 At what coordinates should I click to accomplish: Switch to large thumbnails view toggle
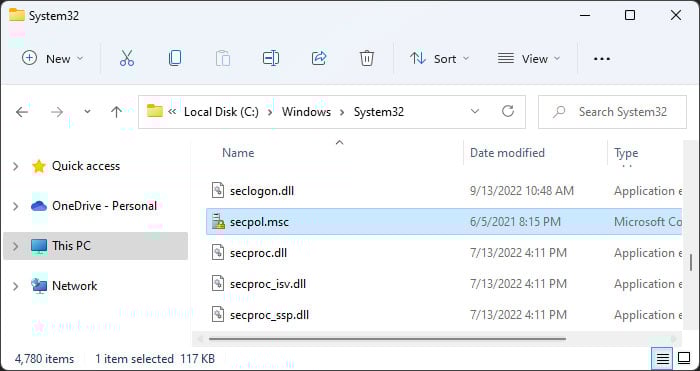(684, 358)
